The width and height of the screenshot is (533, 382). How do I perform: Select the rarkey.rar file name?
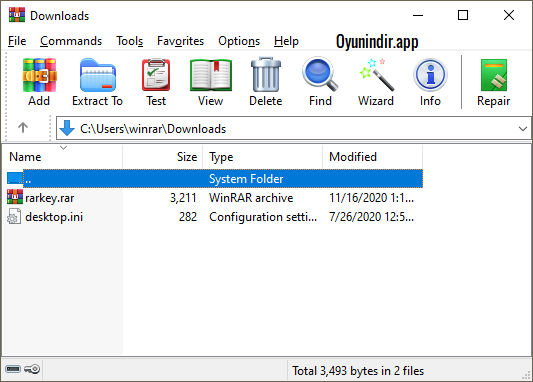(x=50, y=198)
